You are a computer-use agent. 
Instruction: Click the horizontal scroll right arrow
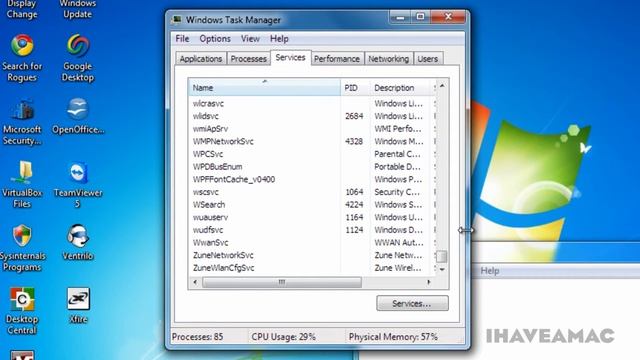(429, 282)
